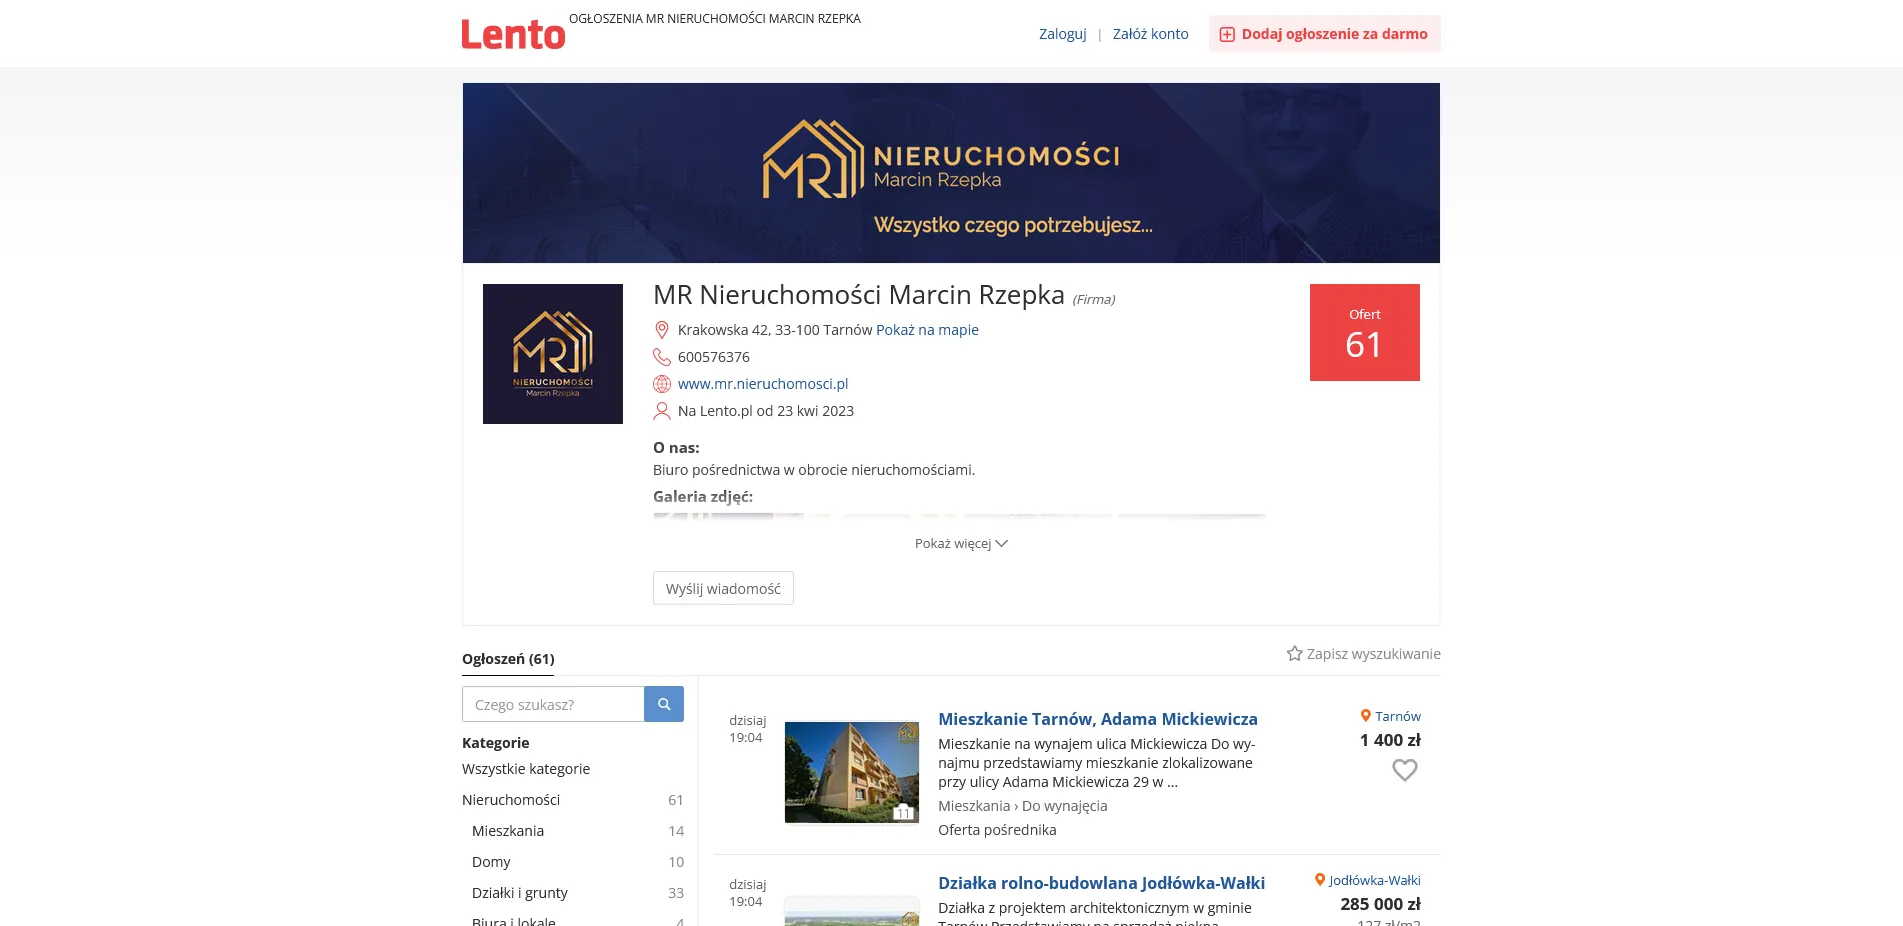
Task: Open the apartment building listing photo
Action: click(852, 772)
